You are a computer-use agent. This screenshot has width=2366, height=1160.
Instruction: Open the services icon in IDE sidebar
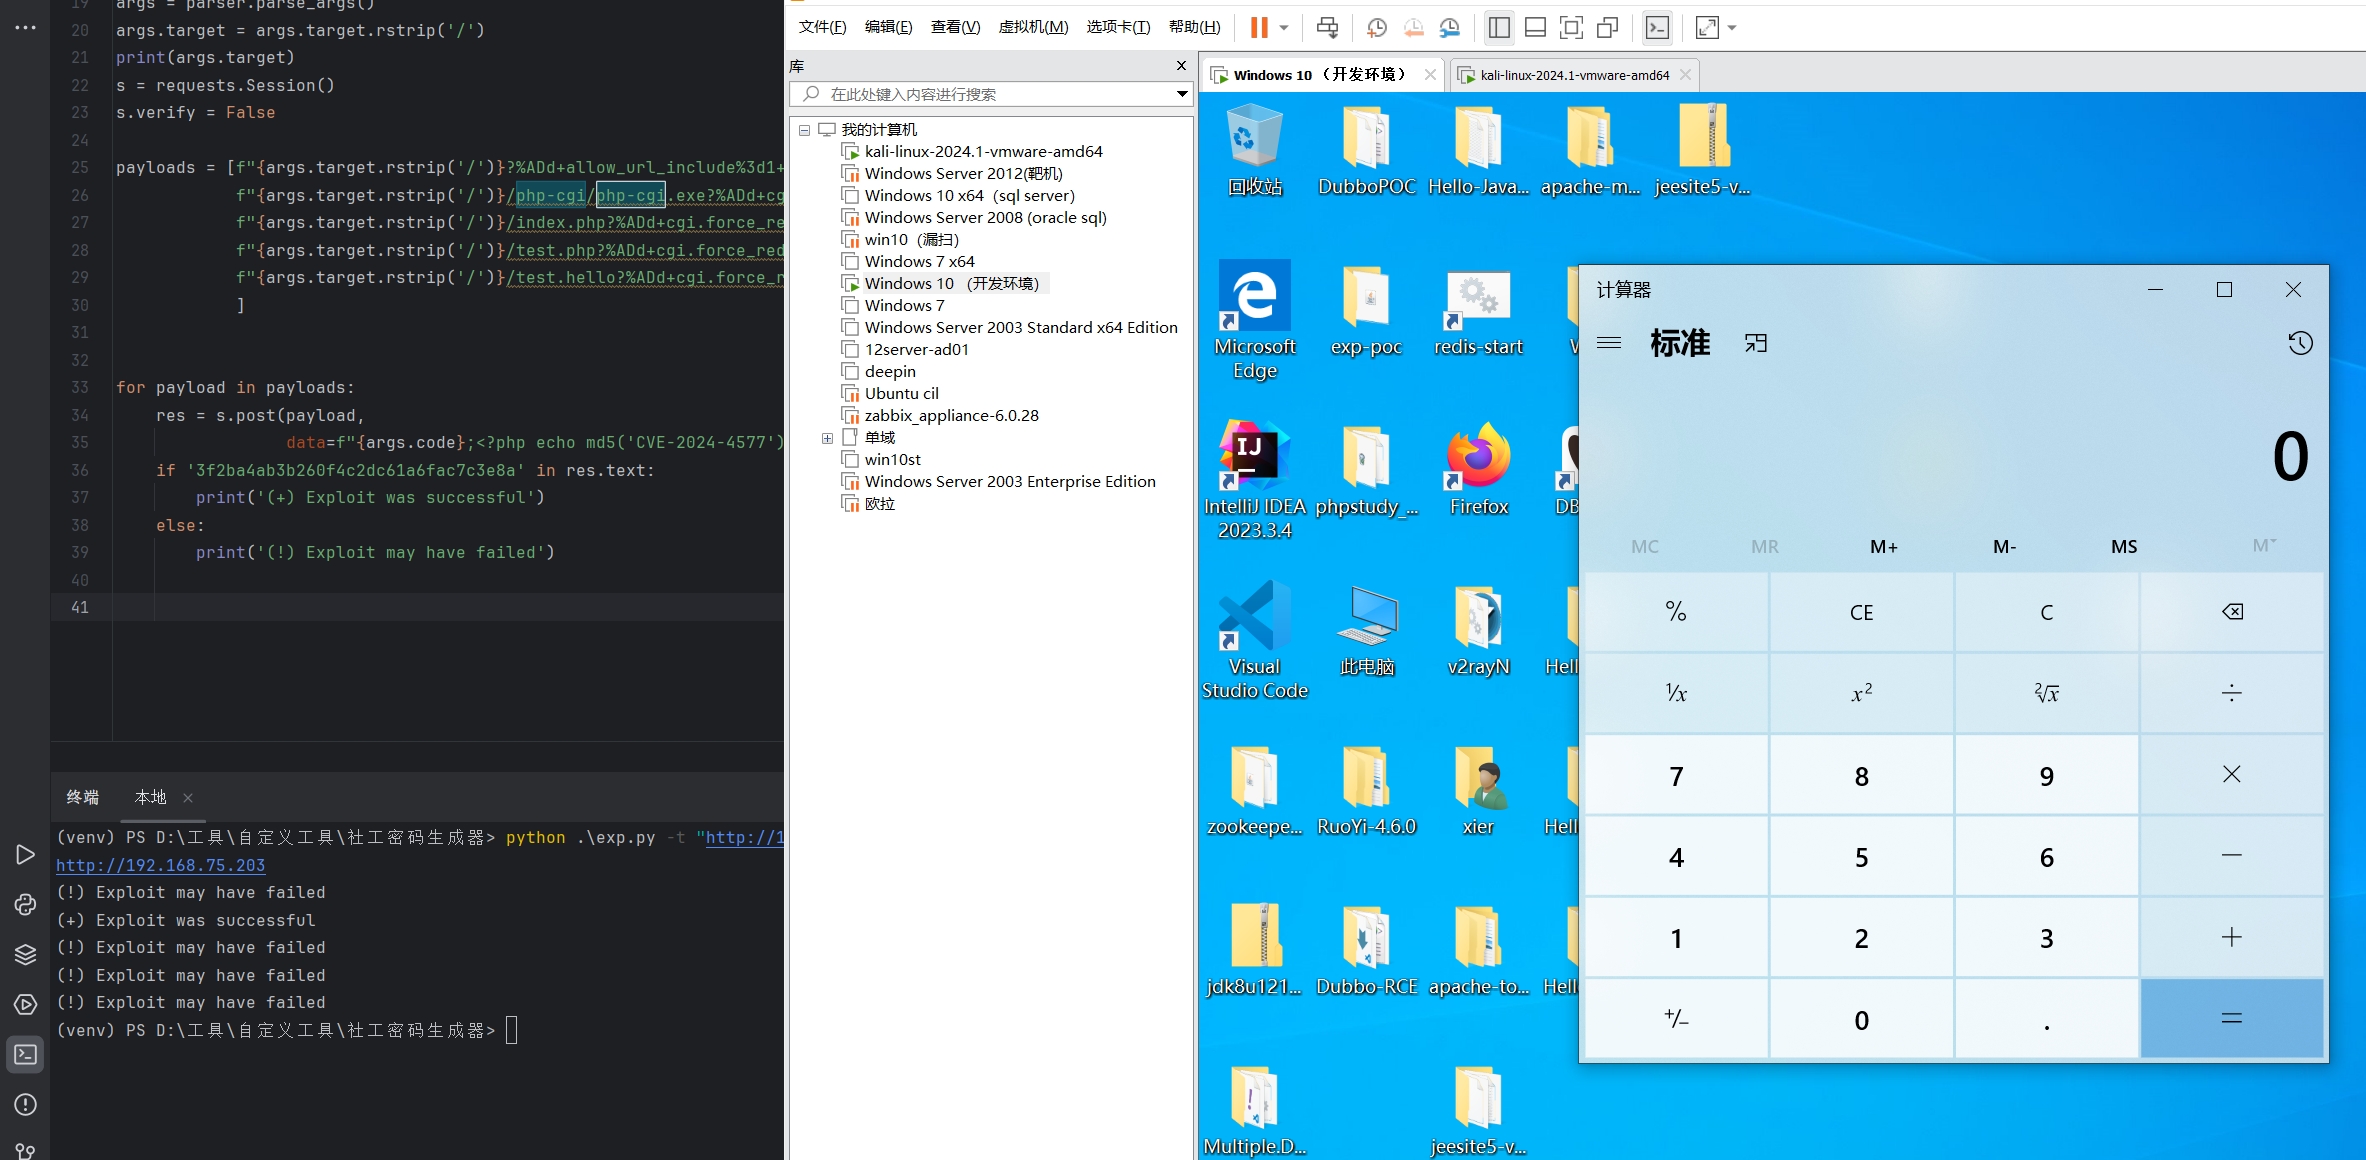[26, 1005]
